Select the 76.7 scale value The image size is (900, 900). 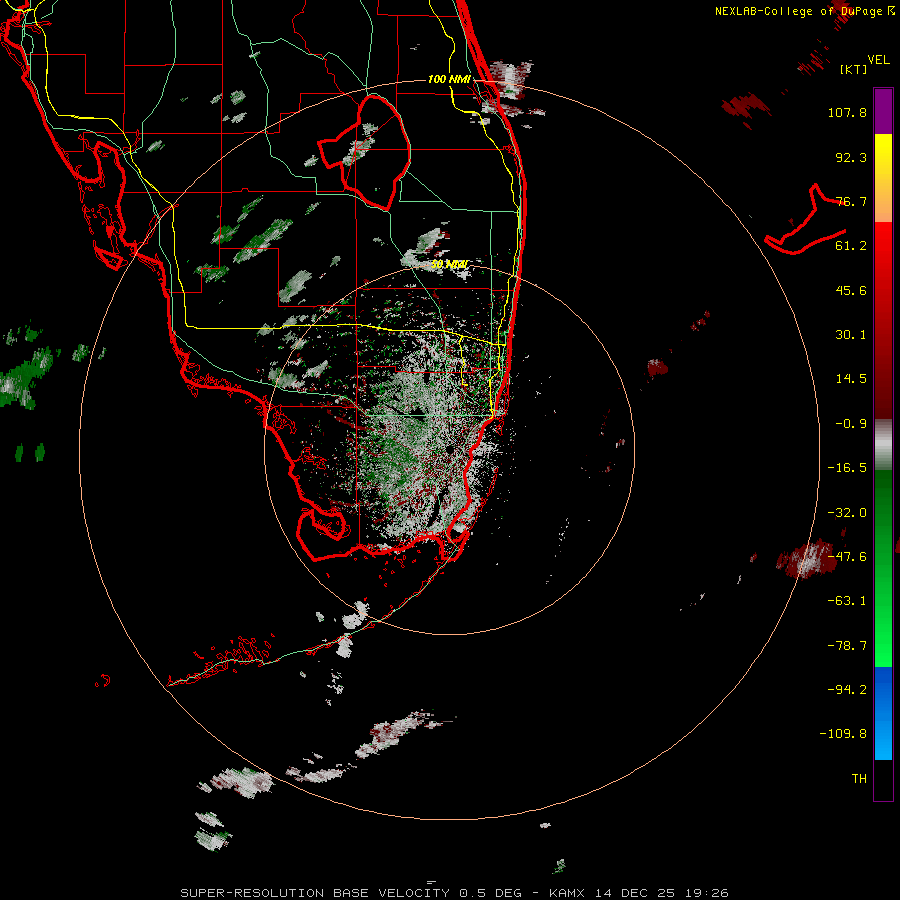851,201
